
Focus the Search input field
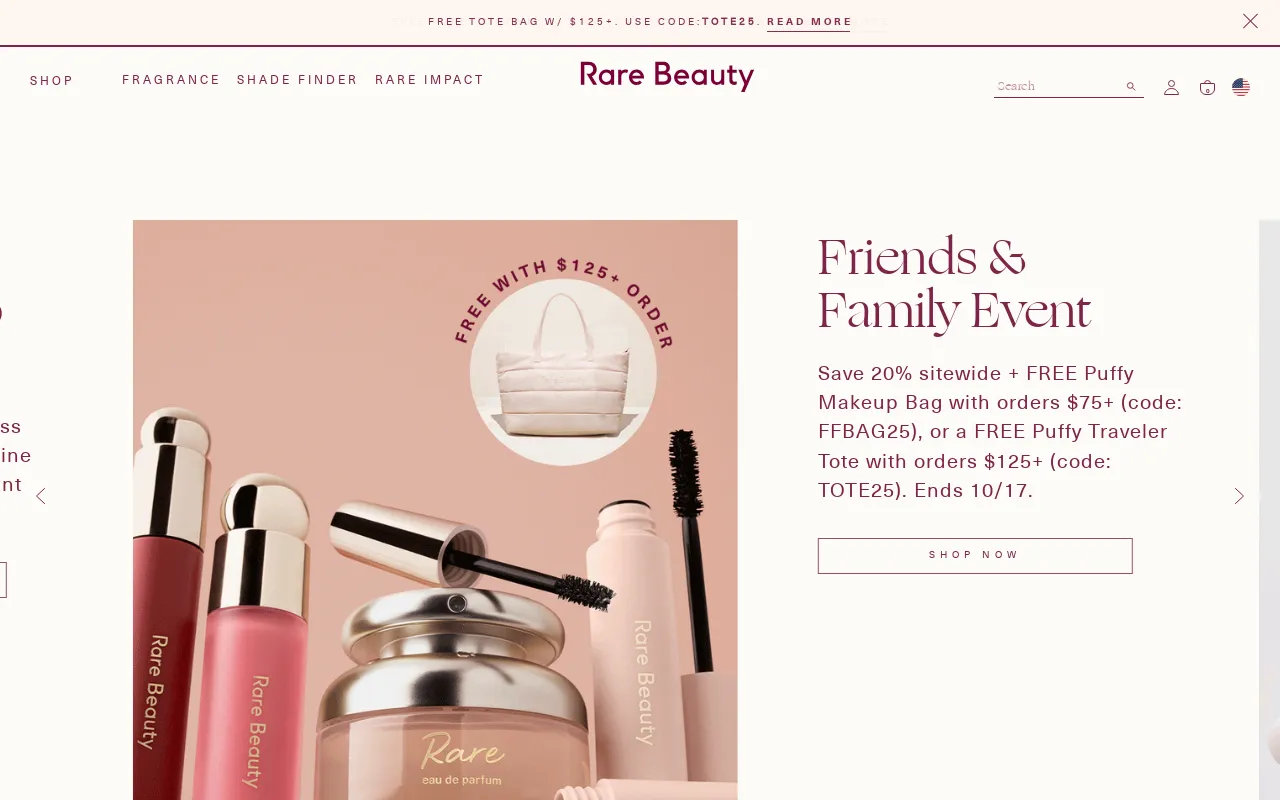1058,86
